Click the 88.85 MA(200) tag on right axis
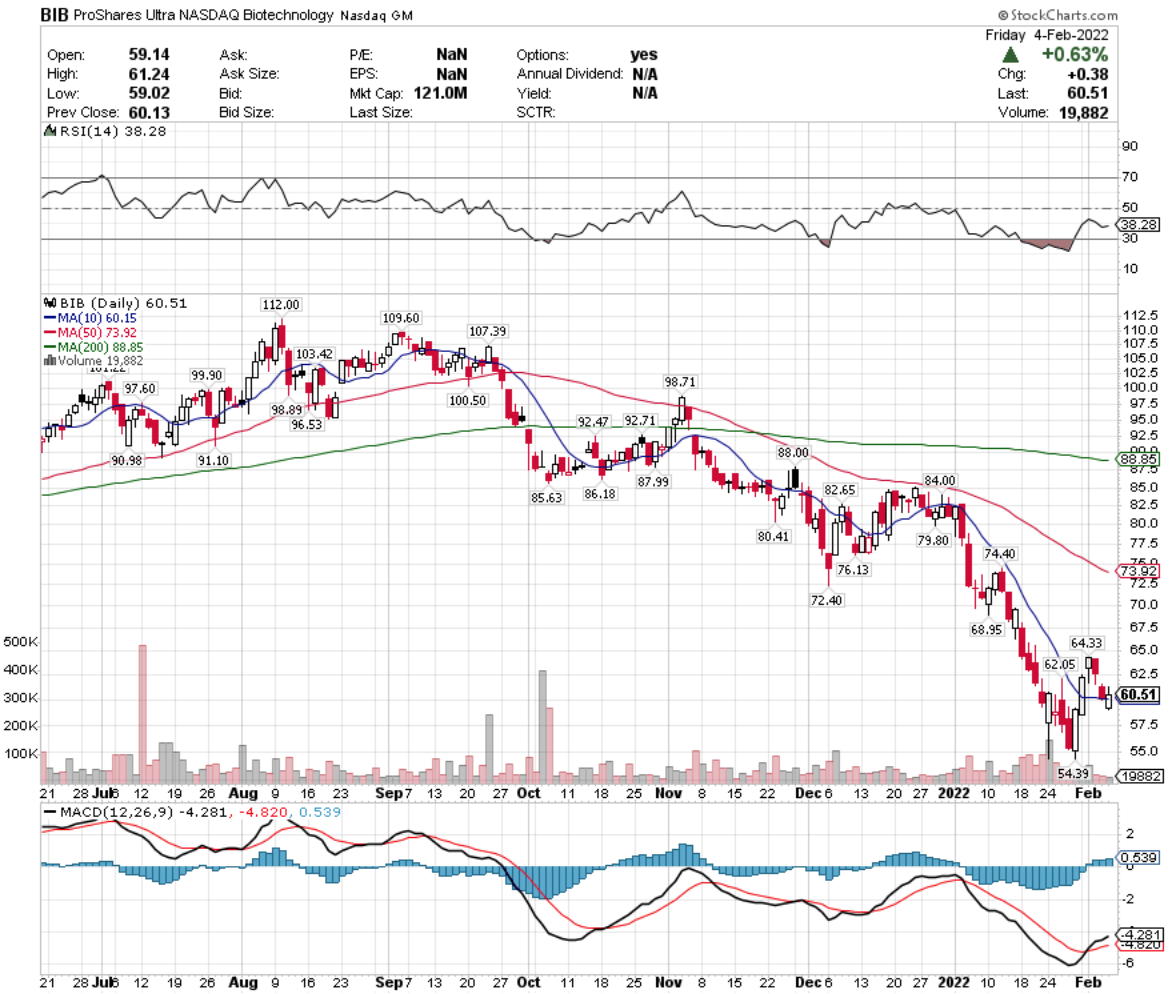 [1138, 459]
